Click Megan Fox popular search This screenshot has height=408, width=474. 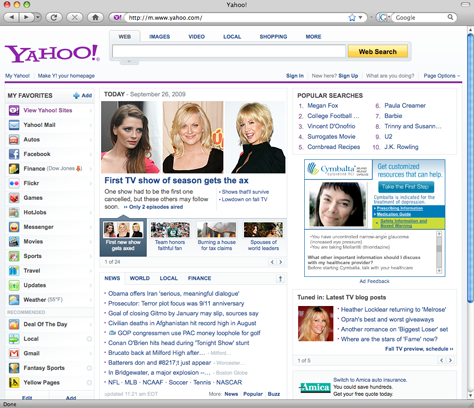323,106
